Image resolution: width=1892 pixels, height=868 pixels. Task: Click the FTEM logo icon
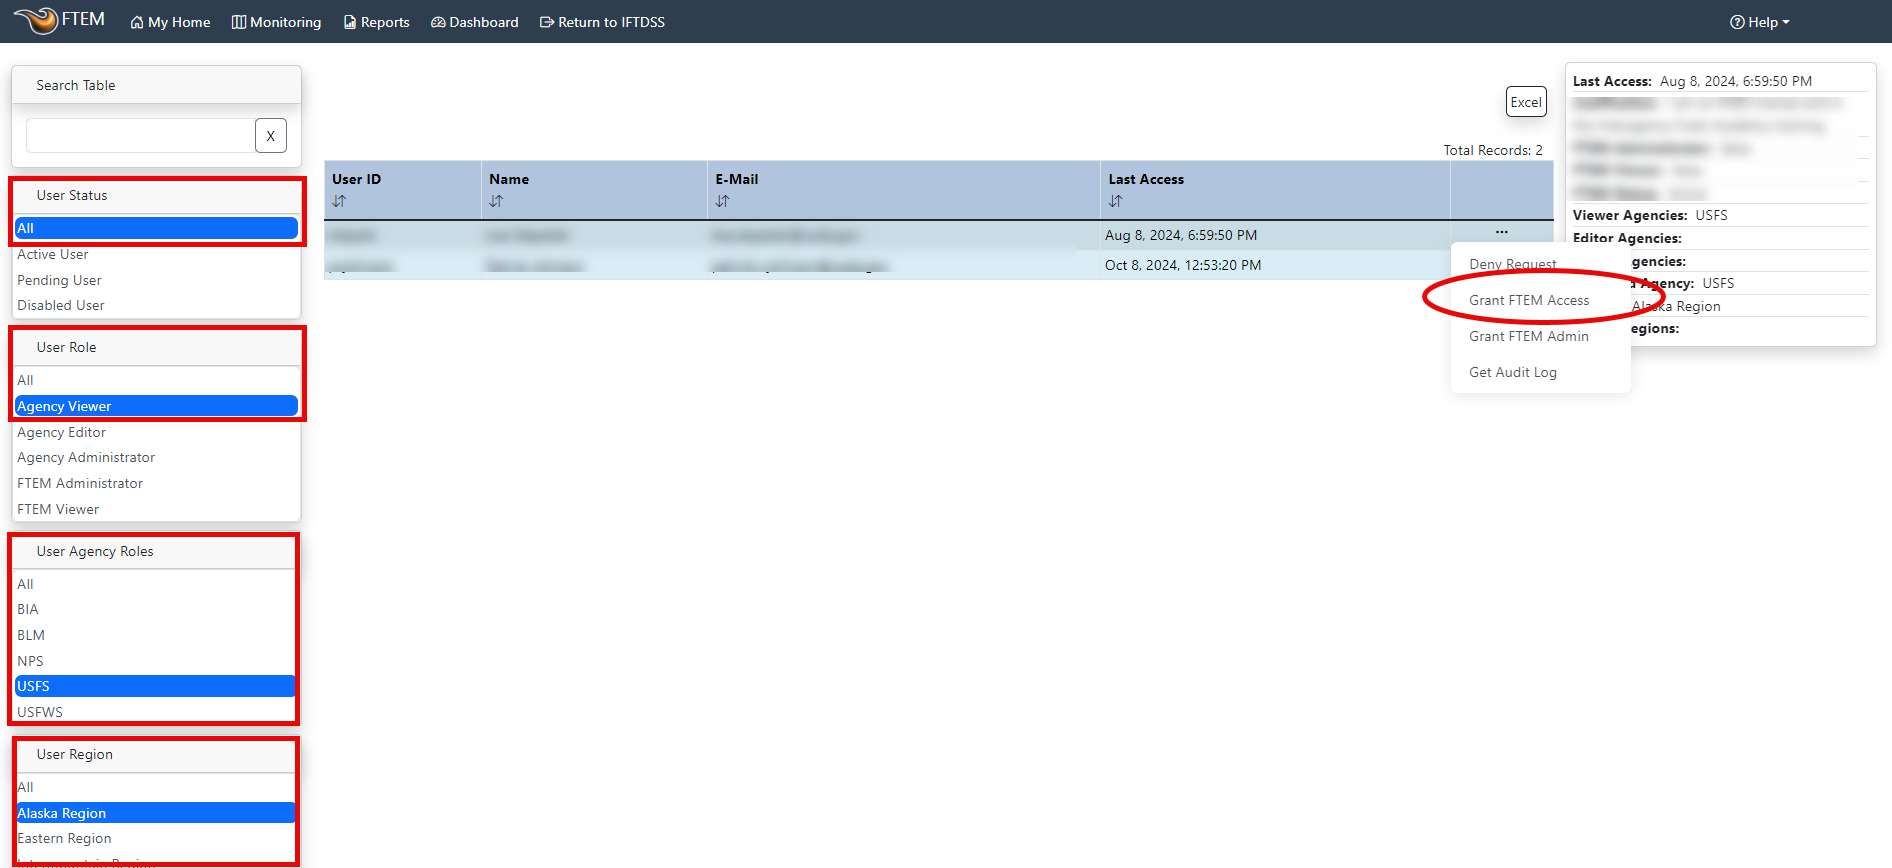pyautogui.click(x=36, y=20)
